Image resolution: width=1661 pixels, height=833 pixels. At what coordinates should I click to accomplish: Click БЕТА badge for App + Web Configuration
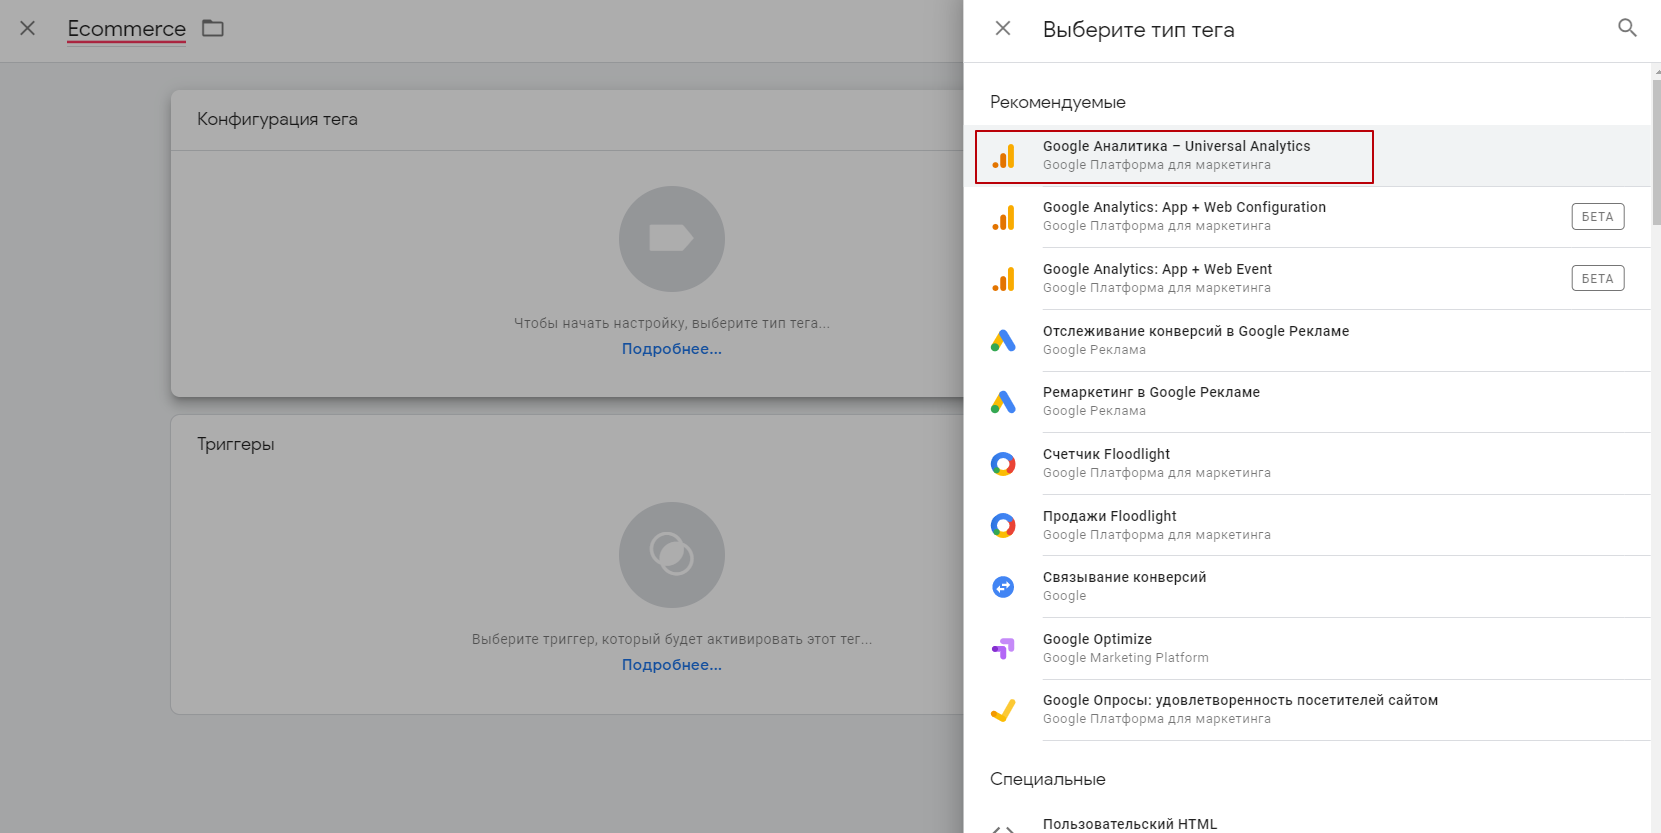1597,217
